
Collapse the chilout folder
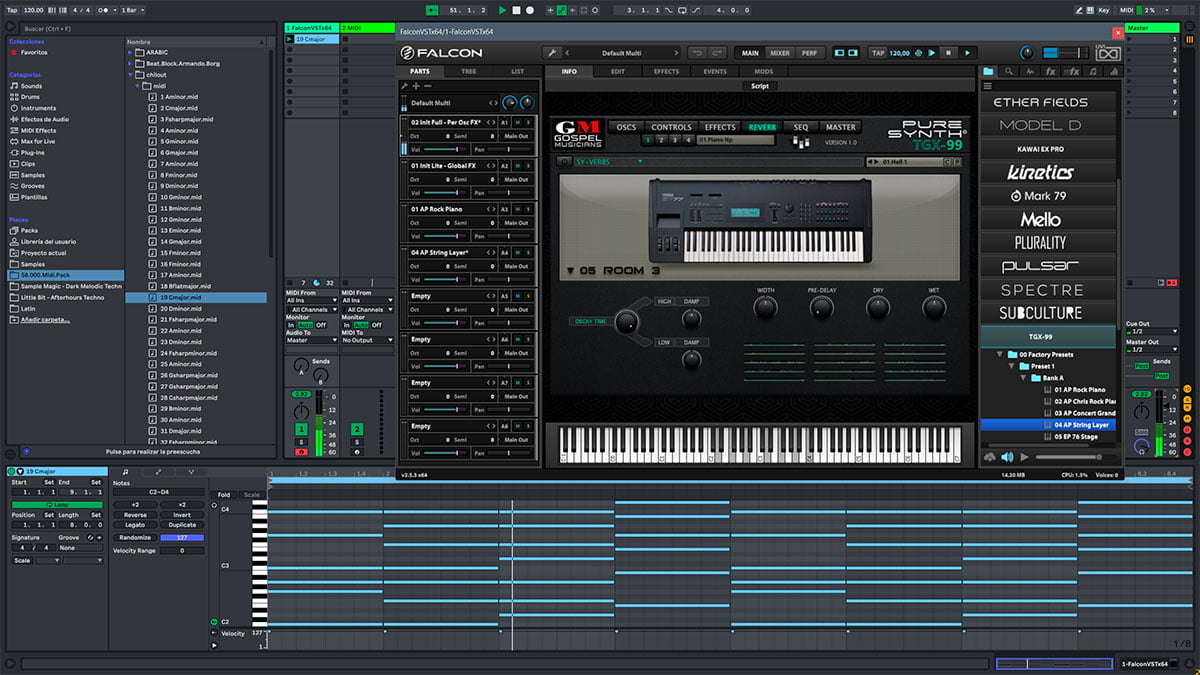point(130,74)
